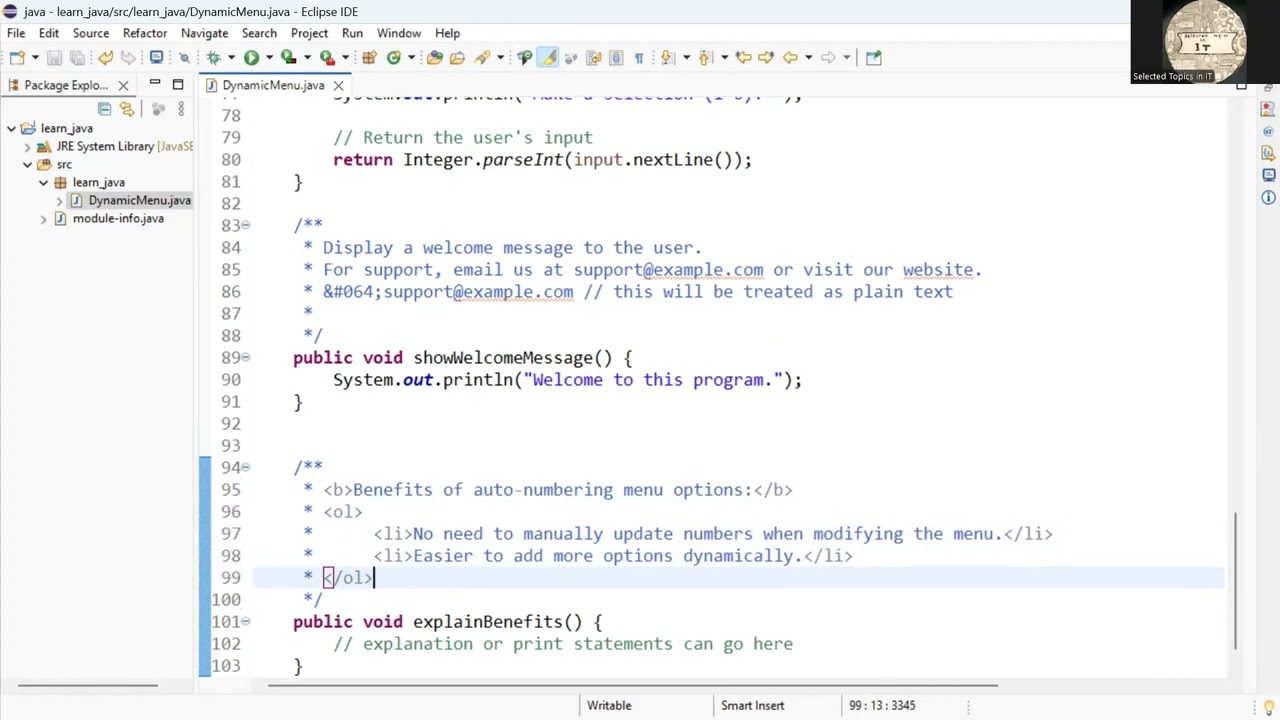Open dropdown beside Run icon

point(269,57)
